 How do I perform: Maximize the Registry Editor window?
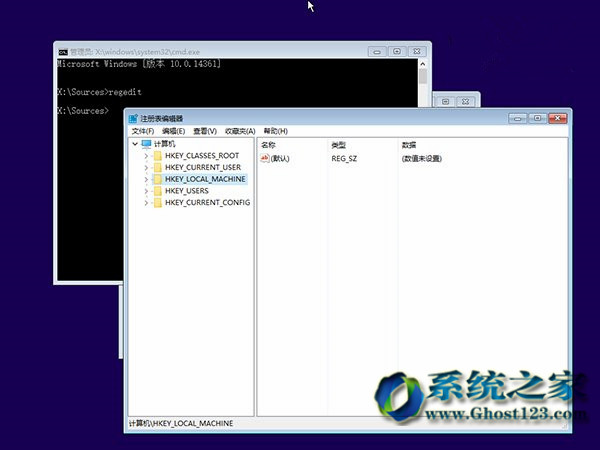537,118
